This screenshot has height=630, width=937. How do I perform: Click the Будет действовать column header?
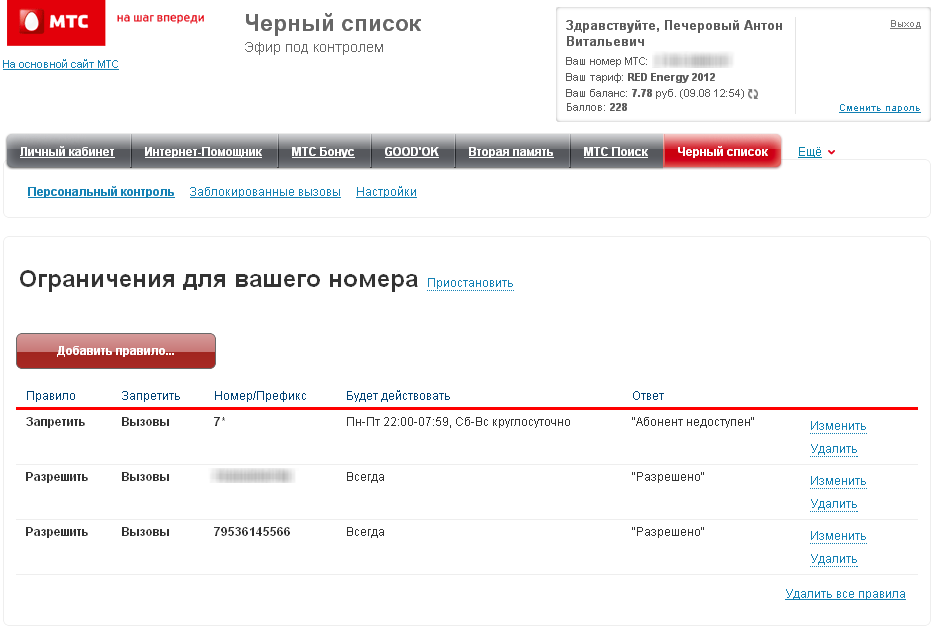[x=398, y=396]
